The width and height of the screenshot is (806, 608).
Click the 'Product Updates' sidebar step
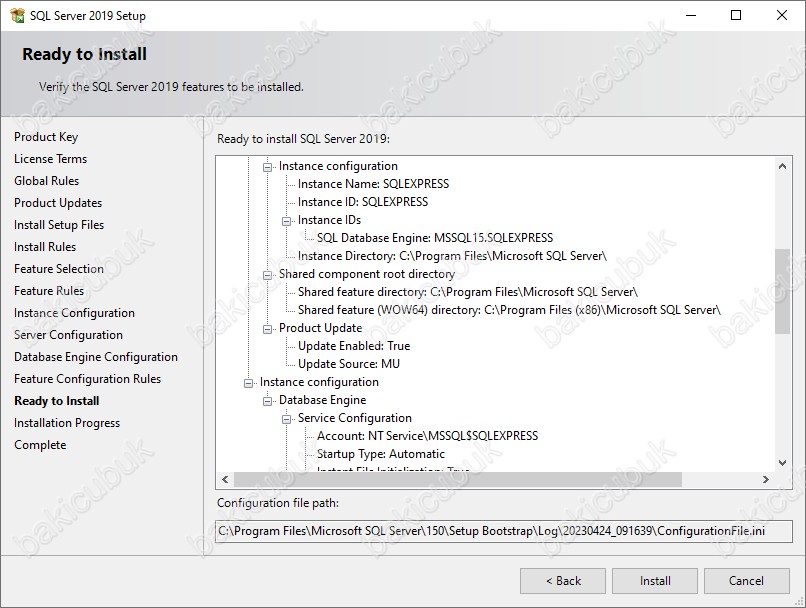pos(58,203)
